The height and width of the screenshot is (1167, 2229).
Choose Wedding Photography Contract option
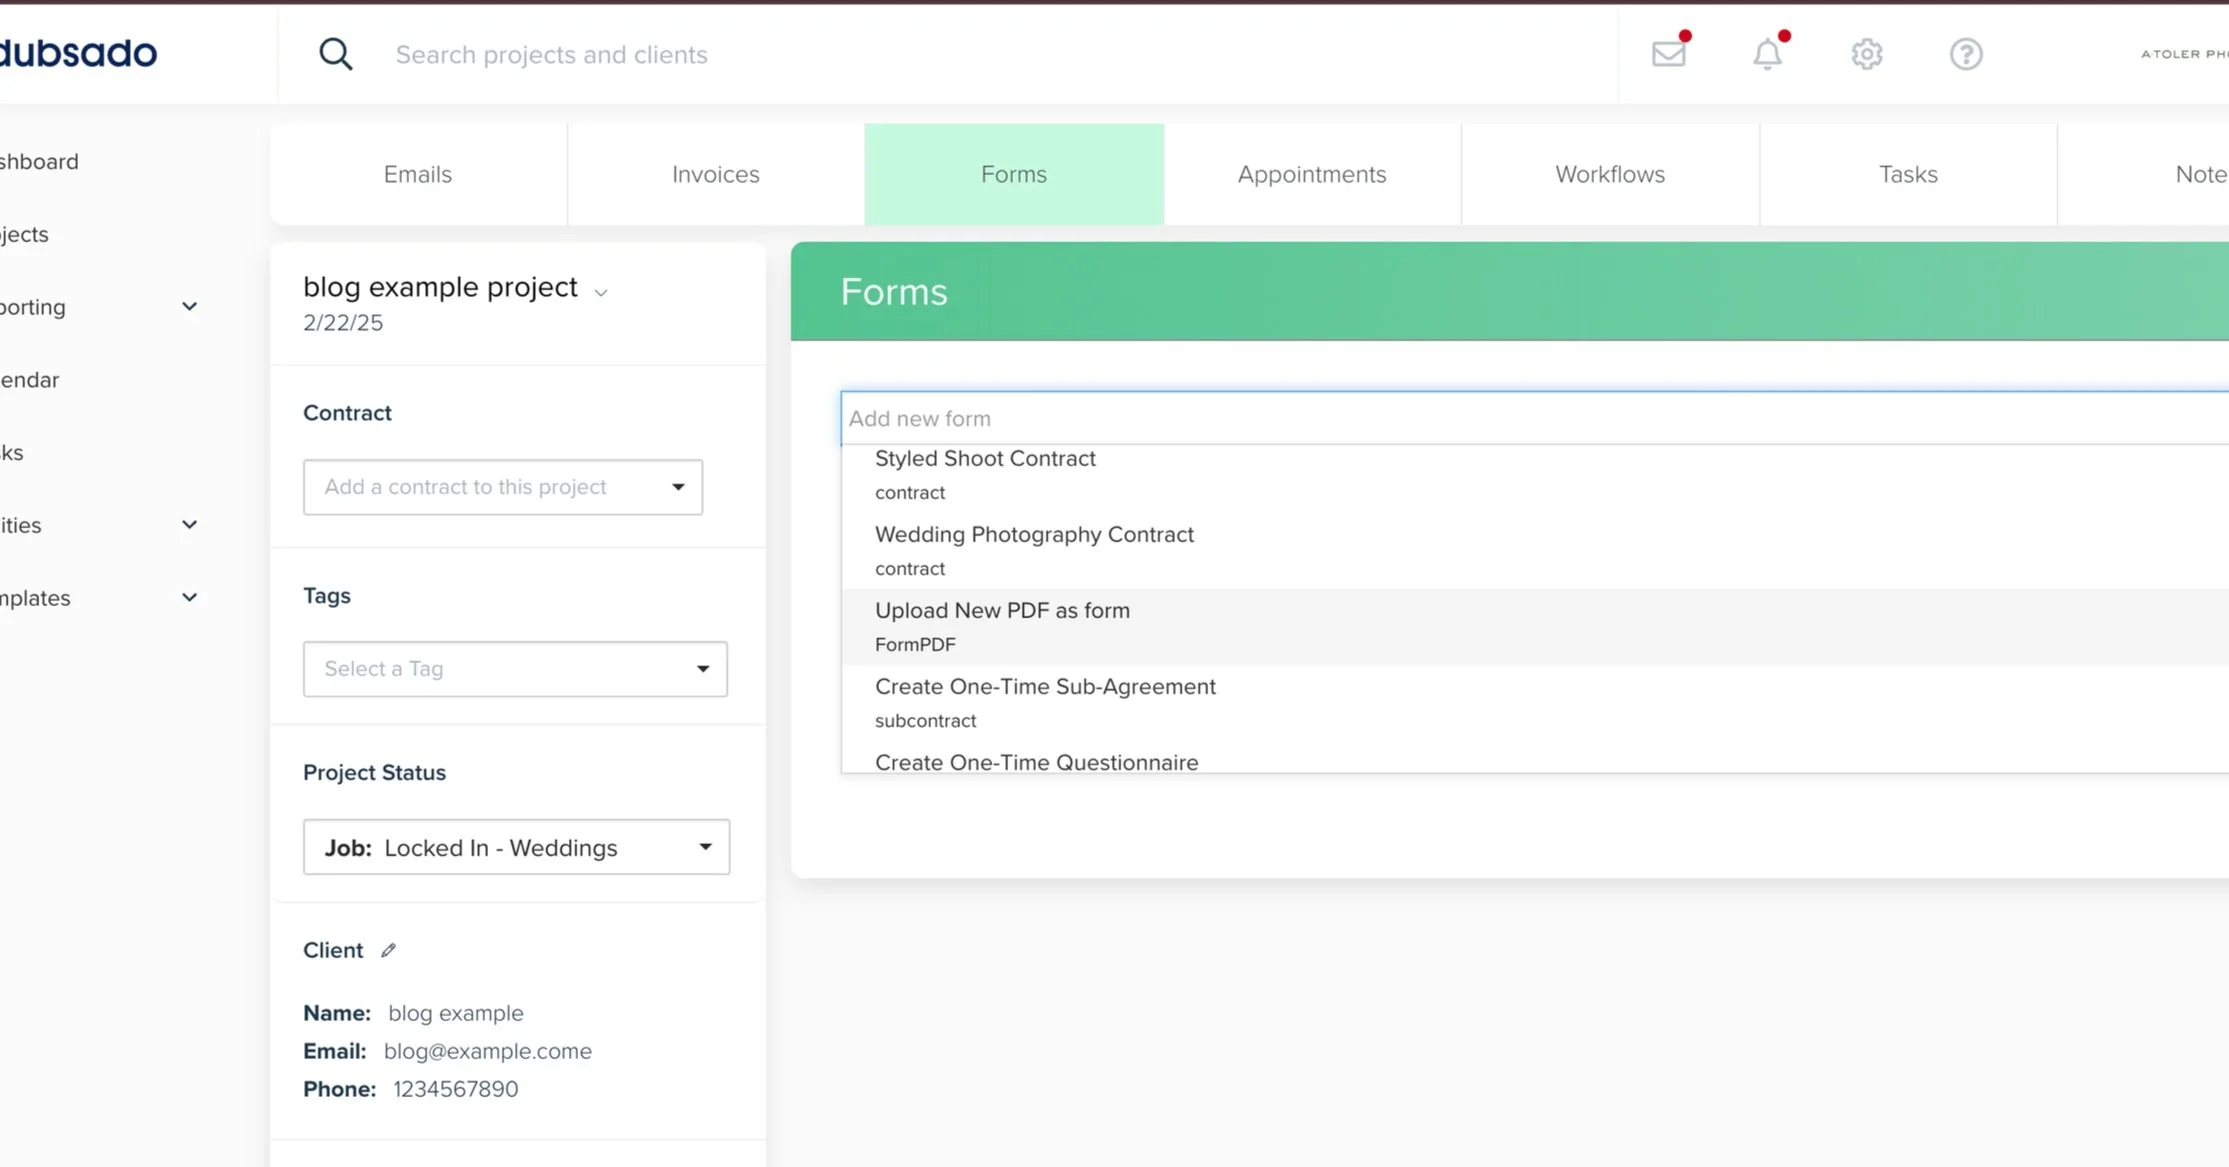click(x=1034, y=549)
